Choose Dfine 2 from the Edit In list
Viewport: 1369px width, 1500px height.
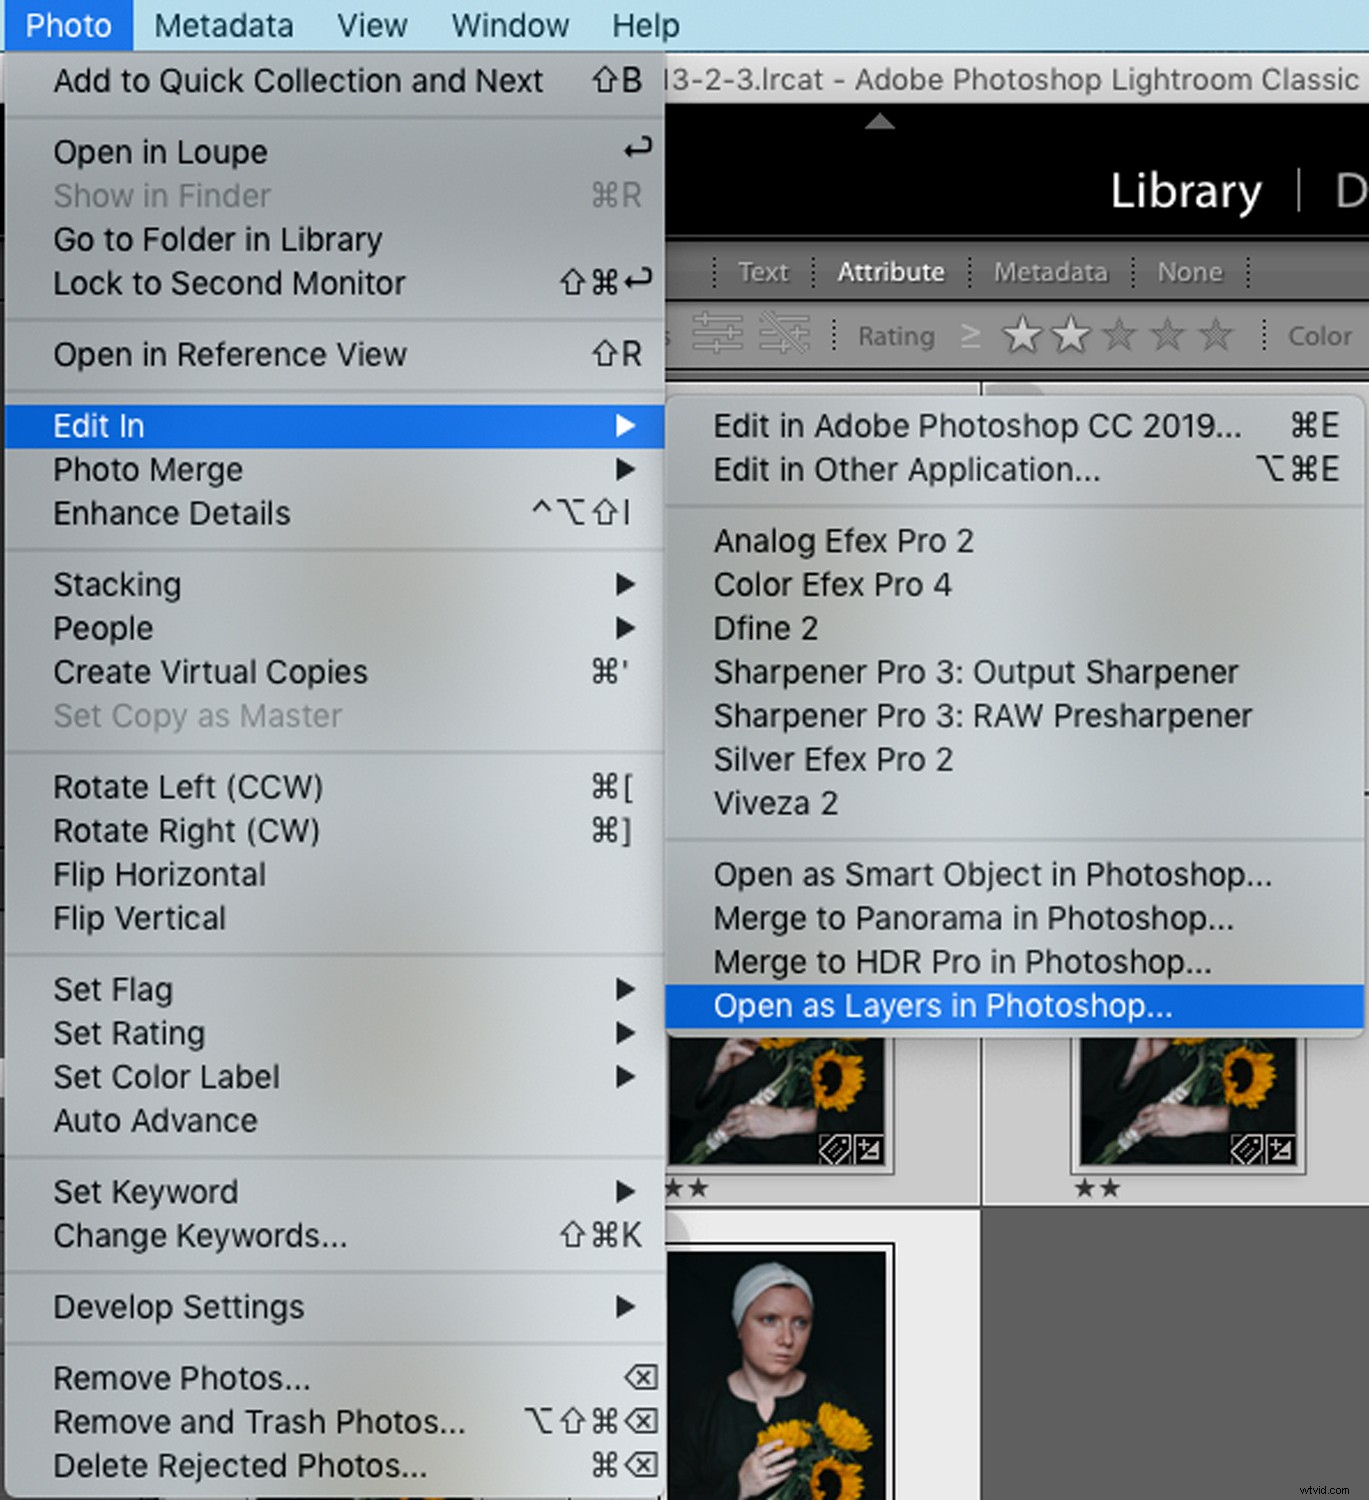click(766, 628)
